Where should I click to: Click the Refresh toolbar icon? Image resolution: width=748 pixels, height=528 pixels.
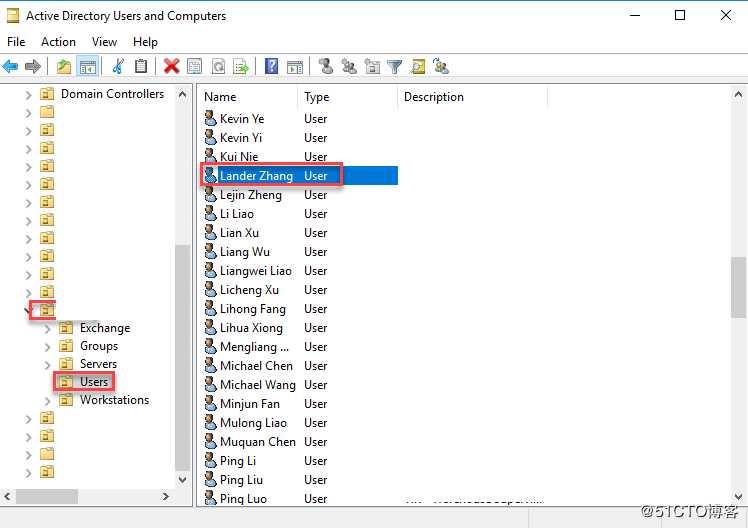218,66
